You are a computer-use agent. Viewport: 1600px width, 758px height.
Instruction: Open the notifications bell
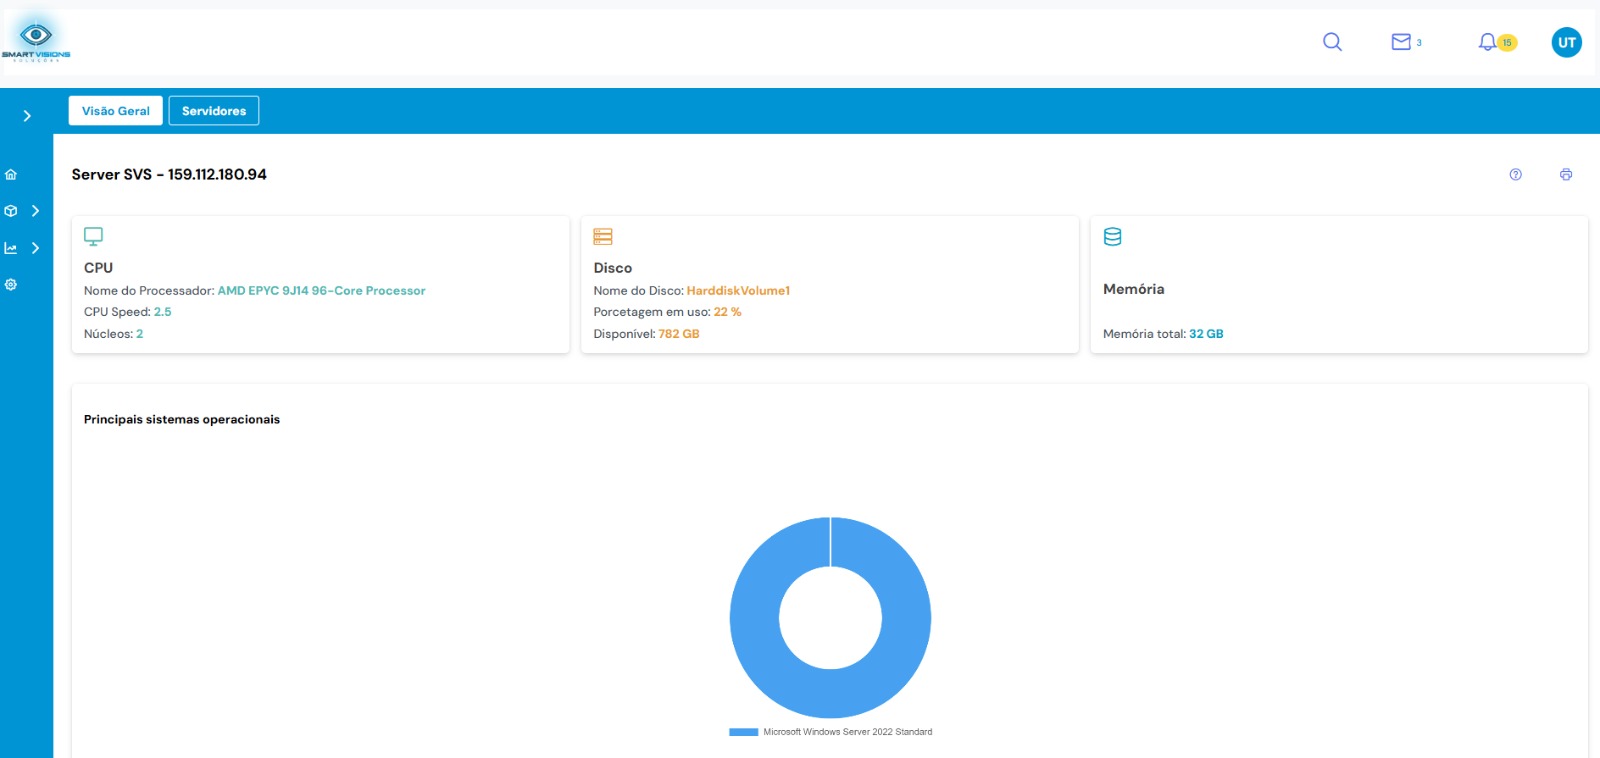point(1488,42)
